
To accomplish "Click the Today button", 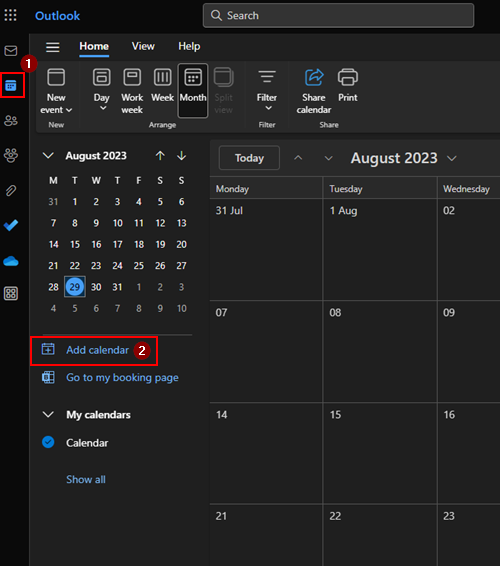I will click(249, 158).
